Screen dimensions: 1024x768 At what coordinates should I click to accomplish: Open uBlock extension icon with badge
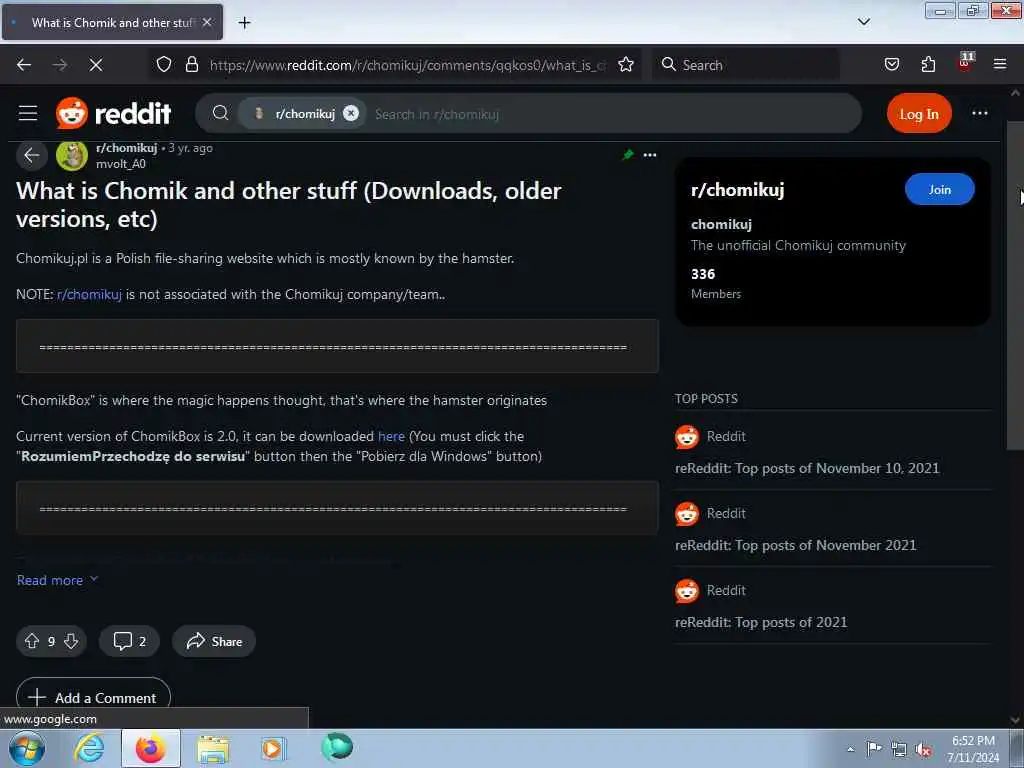(x=965, y=63)
